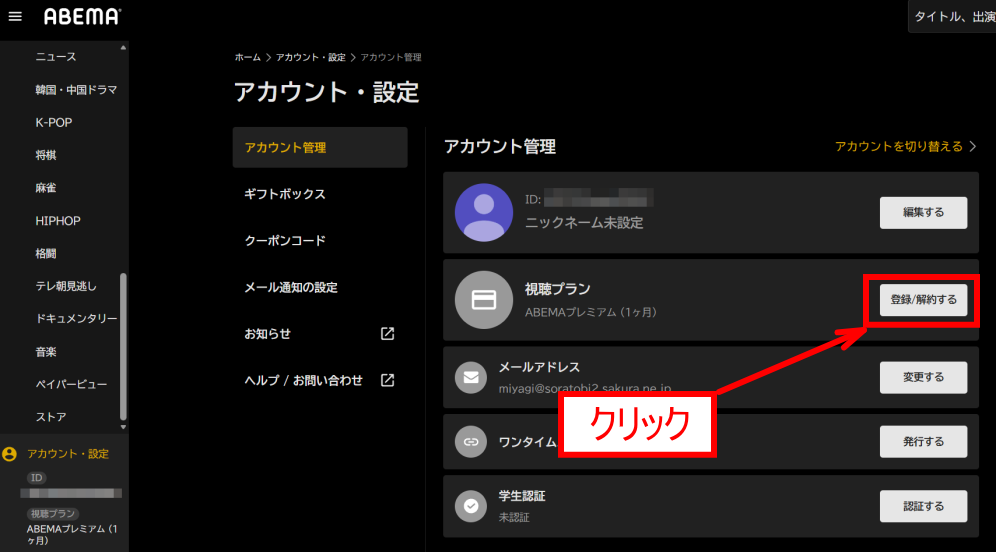Open メール通知の設定 menu item
996x552 pixels.
point(291,287)
